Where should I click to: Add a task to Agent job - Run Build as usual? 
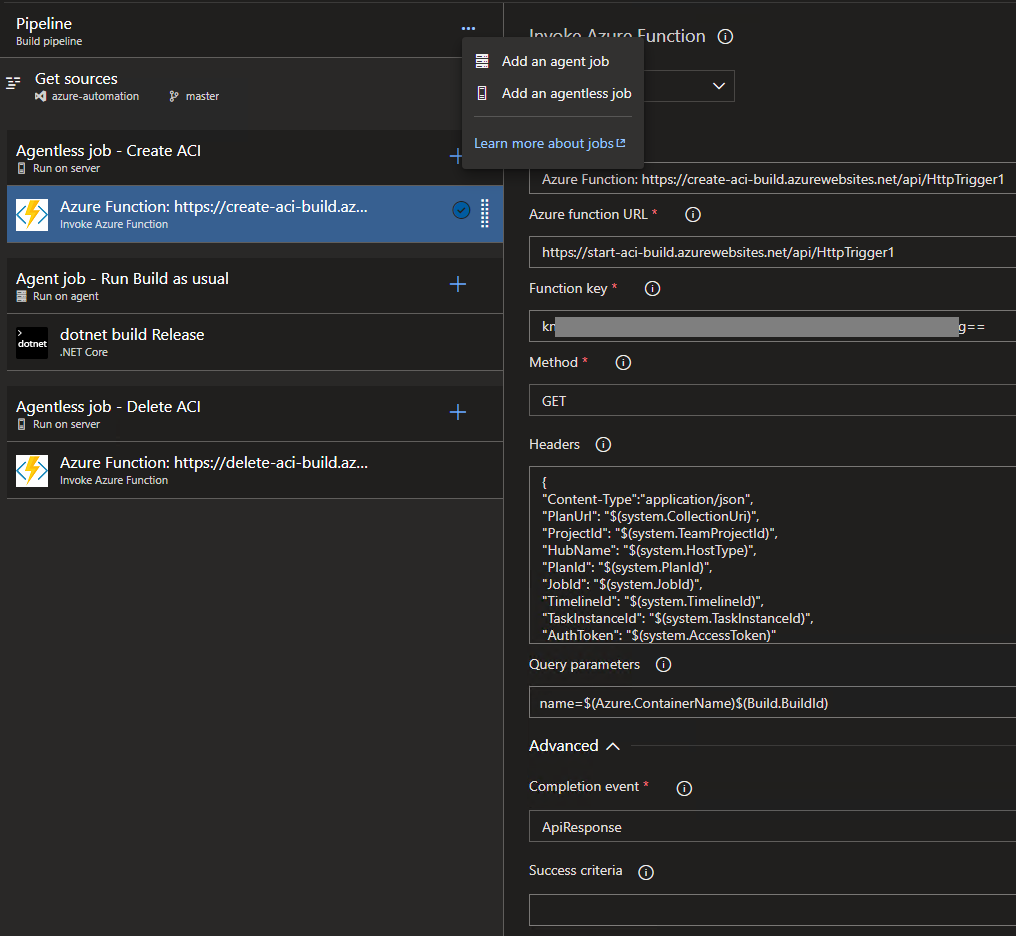pyautogui.click(x=458, y=284)
